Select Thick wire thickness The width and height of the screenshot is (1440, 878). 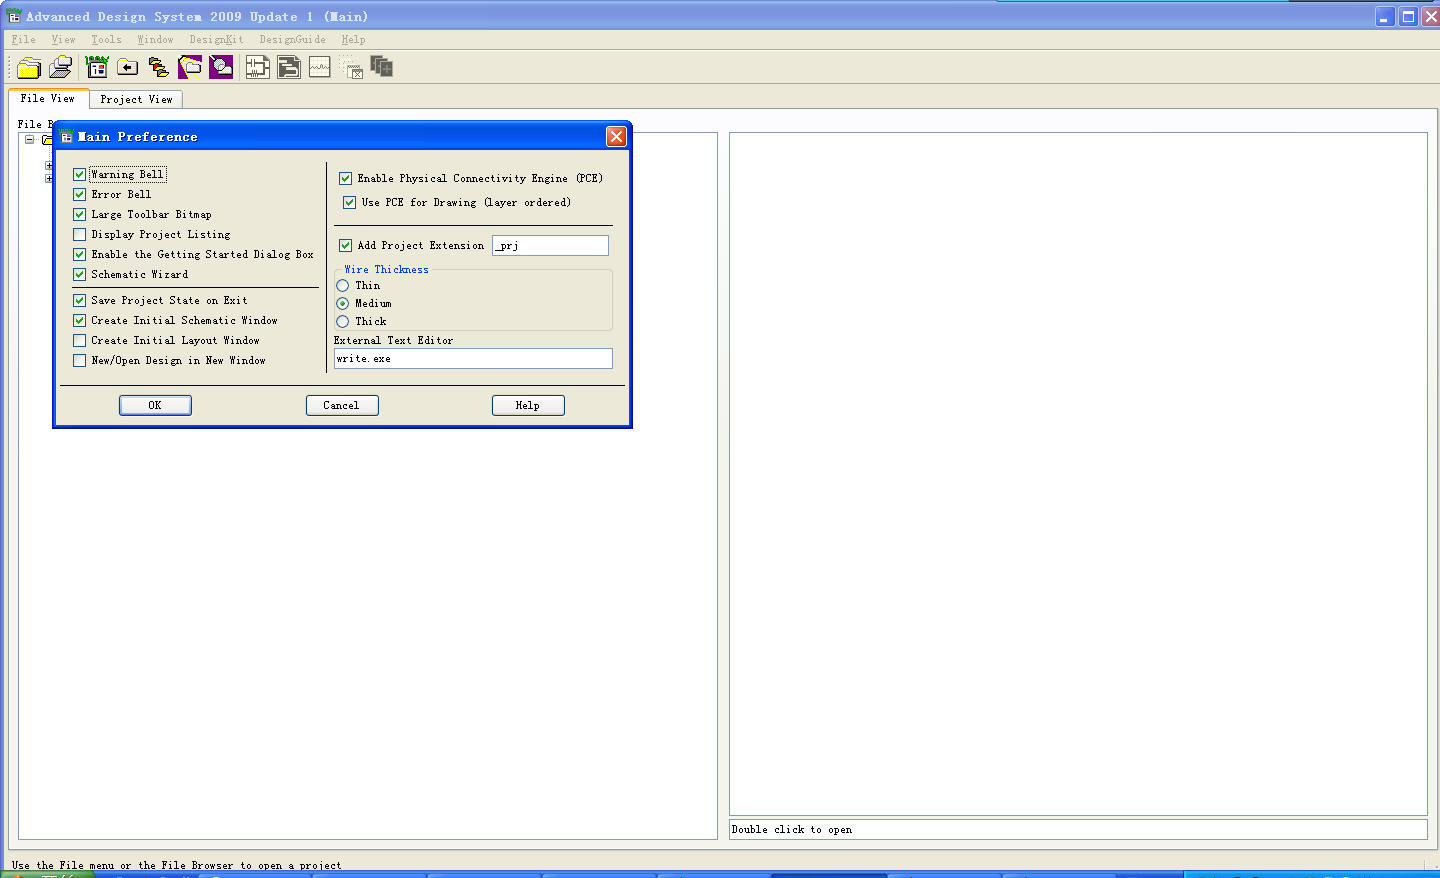click(x=342, y=321)
